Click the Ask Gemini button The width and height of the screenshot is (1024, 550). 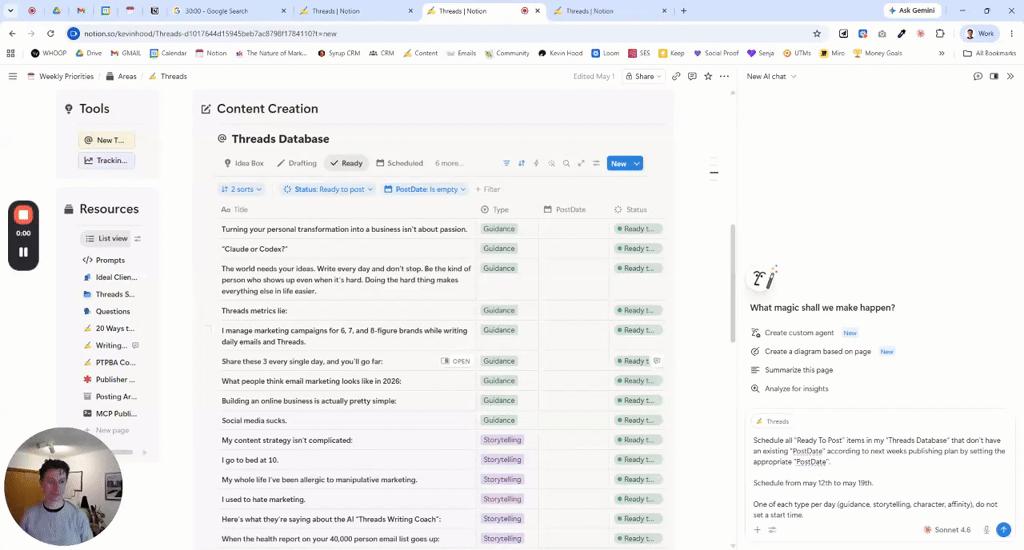(912, 10)
